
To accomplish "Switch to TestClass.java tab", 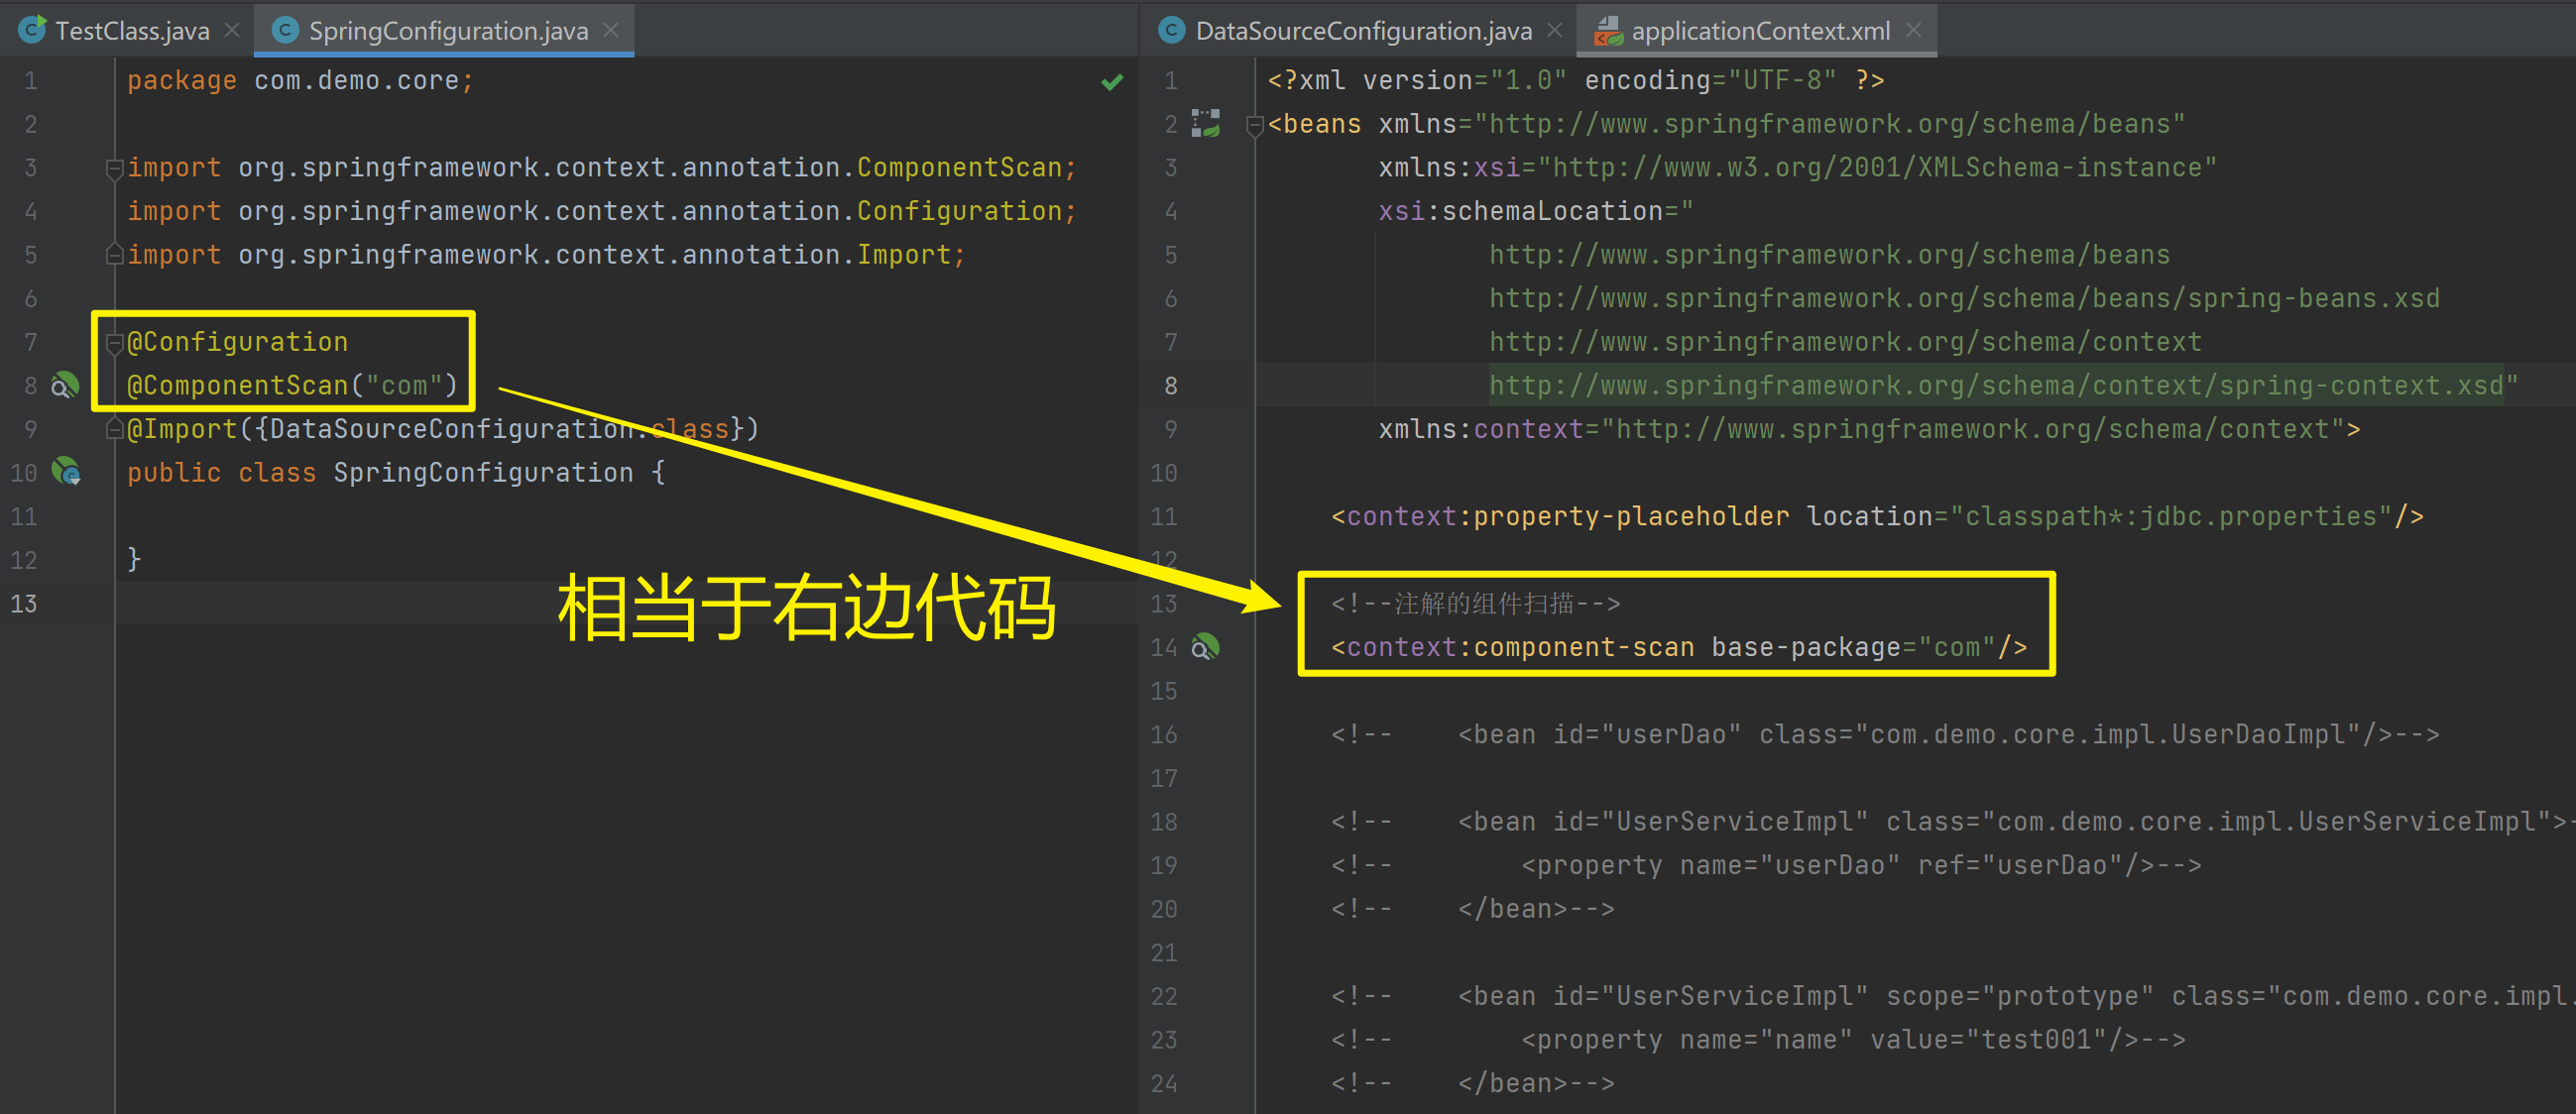I will click(131, 31).
